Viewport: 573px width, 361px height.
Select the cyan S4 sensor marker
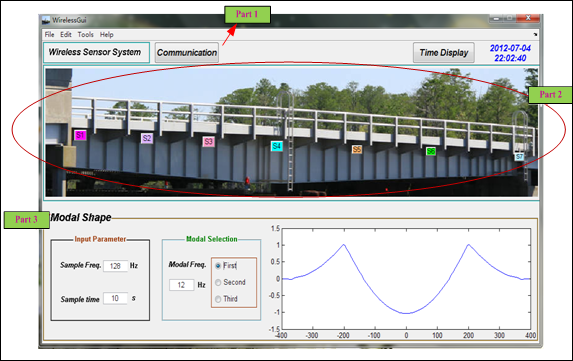(277, 146)
